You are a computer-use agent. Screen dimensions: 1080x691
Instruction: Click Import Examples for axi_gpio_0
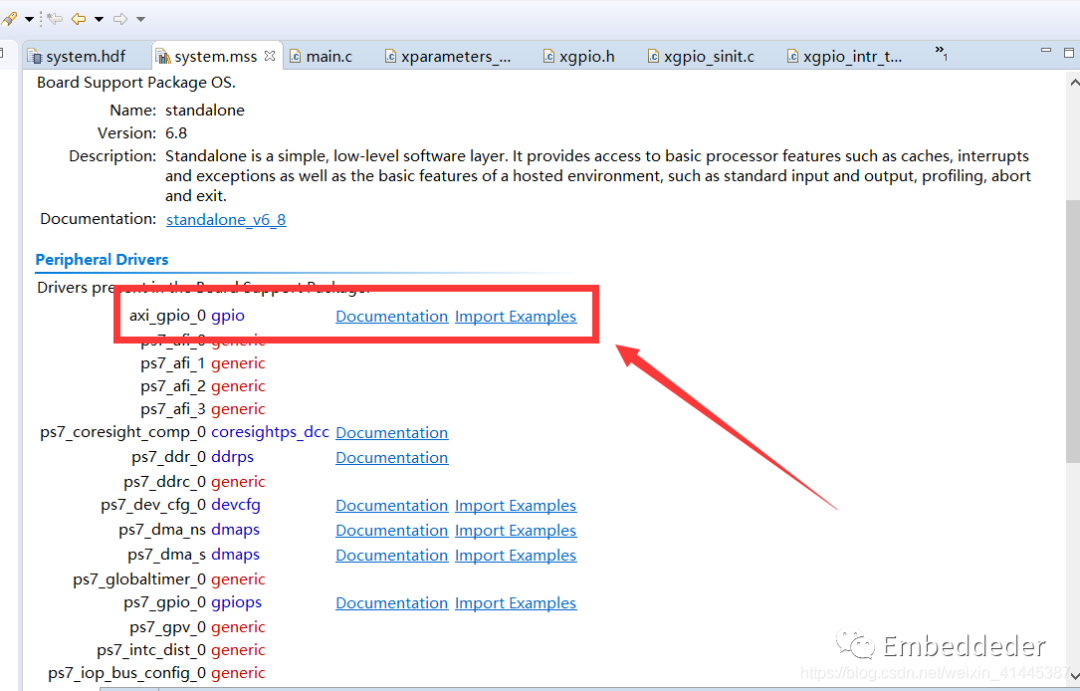click(x=515, y=317)
